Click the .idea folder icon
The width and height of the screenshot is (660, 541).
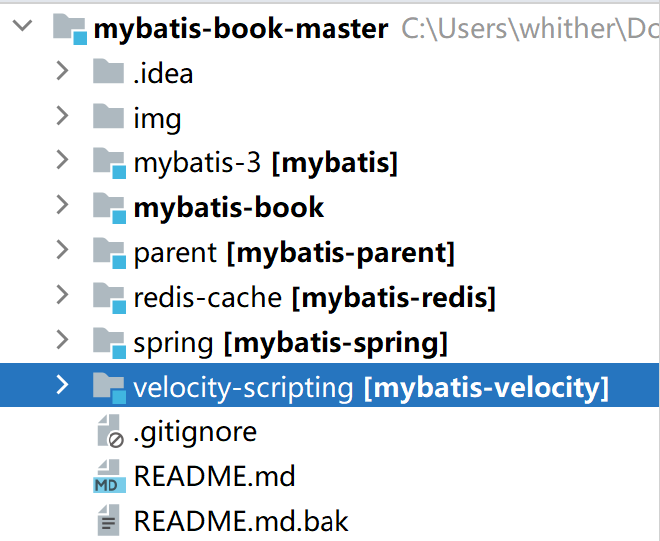tap(108, 73)
